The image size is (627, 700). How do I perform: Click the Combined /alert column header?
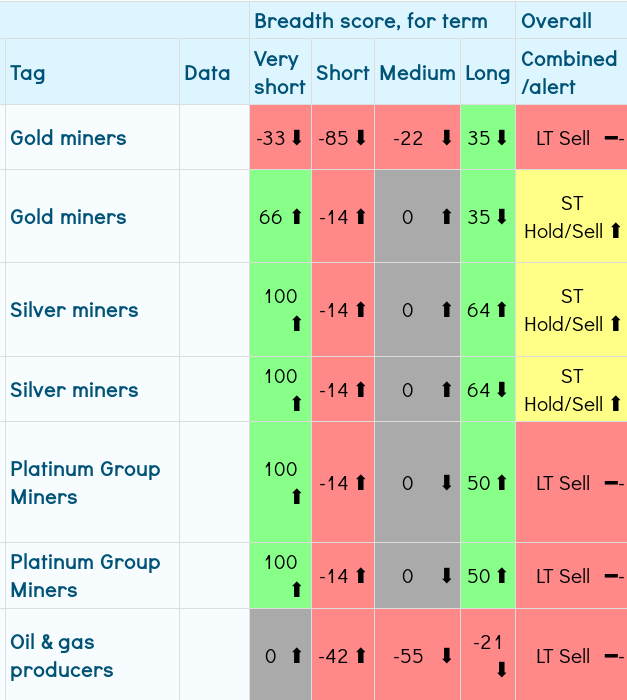(x=569, y=73)
